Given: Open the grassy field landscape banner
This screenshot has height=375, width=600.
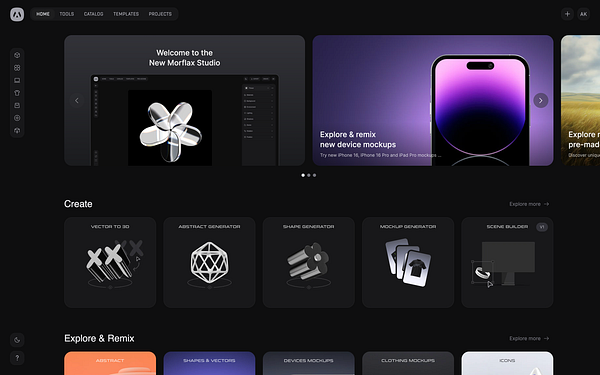Looking at the screenshot, I should click(x=580, y=100).
